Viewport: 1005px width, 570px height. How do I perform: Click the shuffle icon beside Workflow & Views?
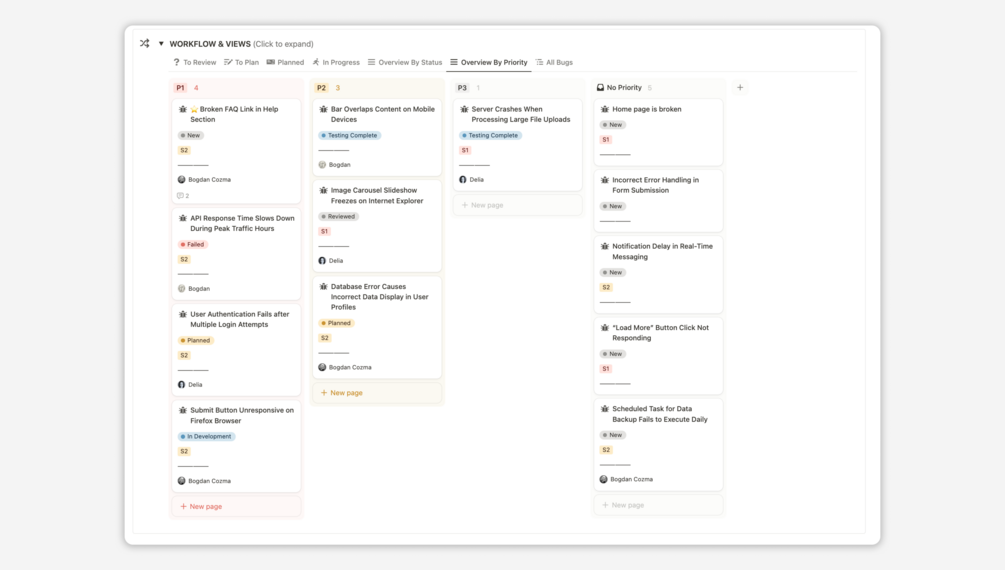point(145,44)
